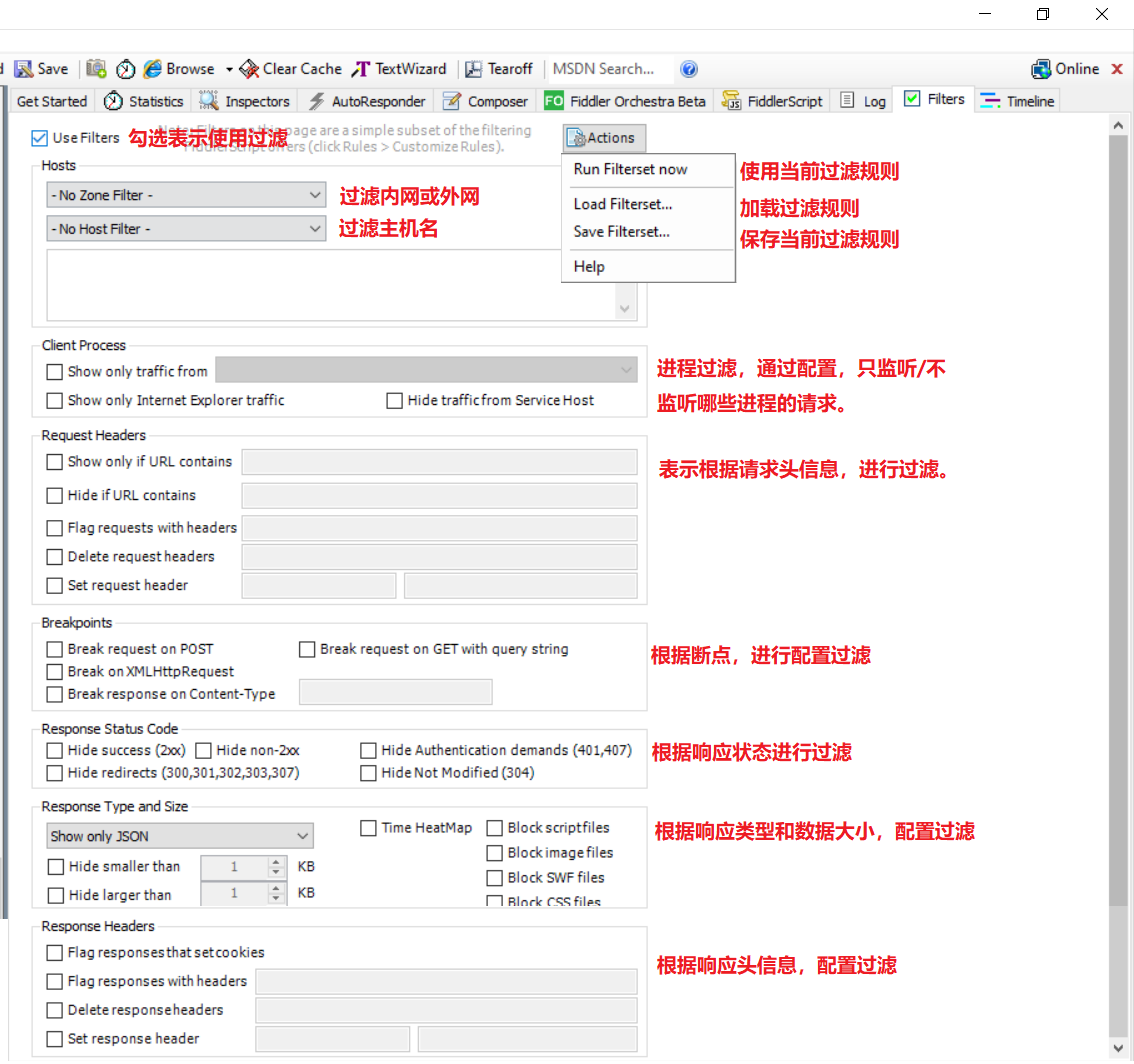Screen dimensions: 1134x1064
Task: Choose Save Filterset... menu entry
Action: pos(621,232)
